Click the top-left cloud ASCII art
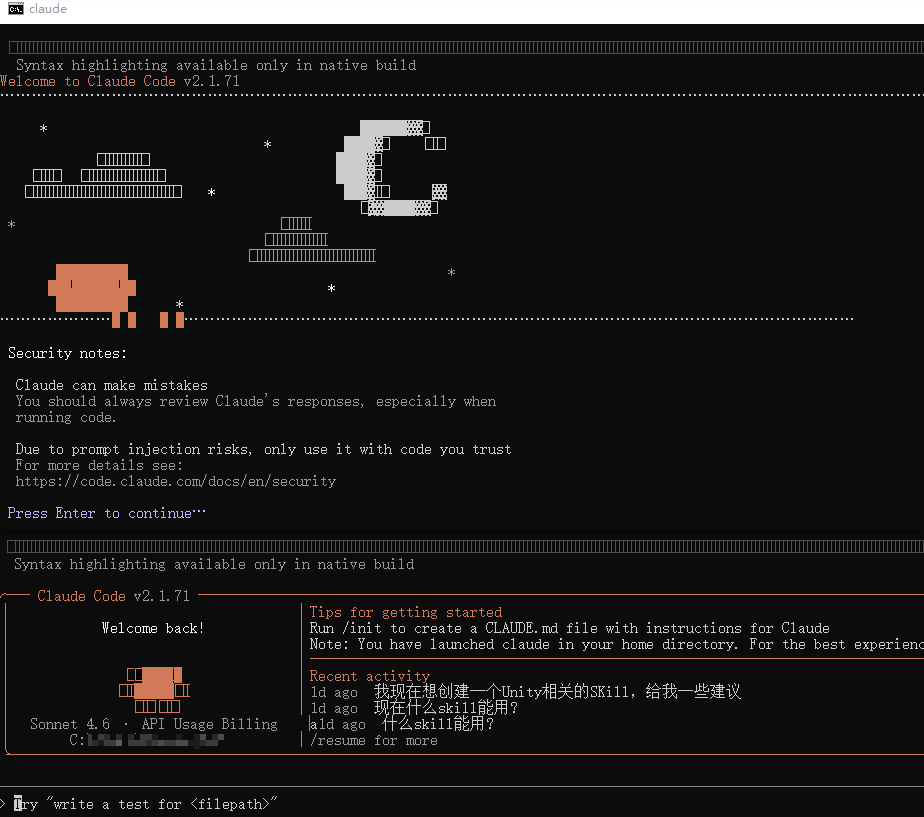924x817 pixels. pos(105,175)
